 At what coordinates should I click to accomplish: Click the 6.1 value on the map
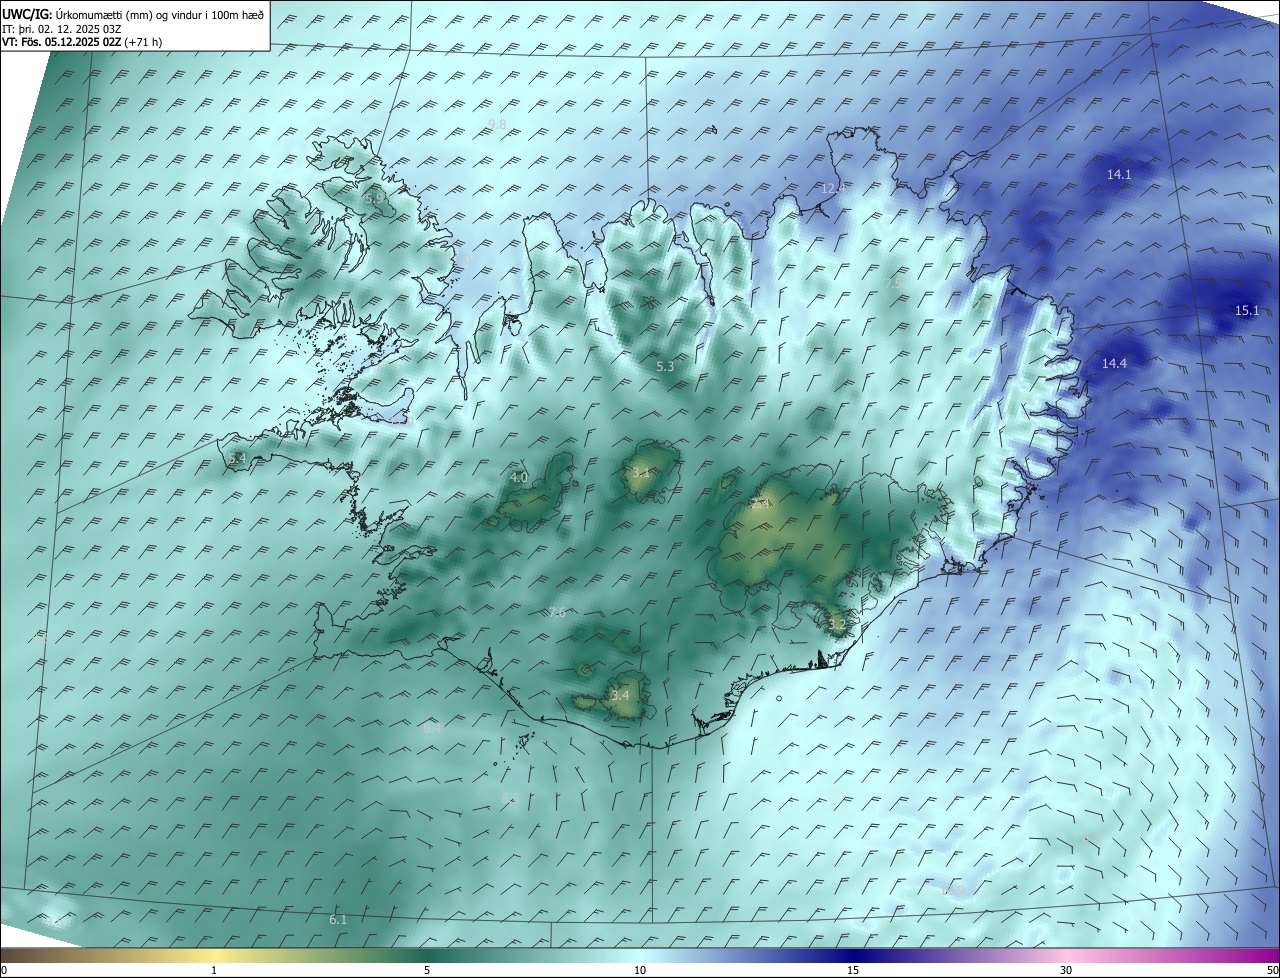click(338, 920)
